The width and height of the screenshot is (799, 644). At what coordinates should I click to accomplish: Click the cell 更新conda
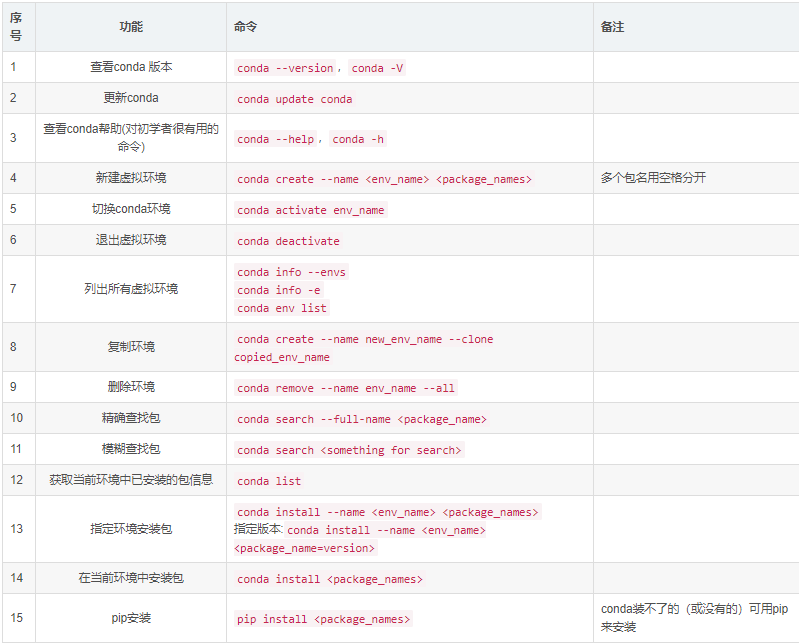pyautogui.click(x=131, y=97)
